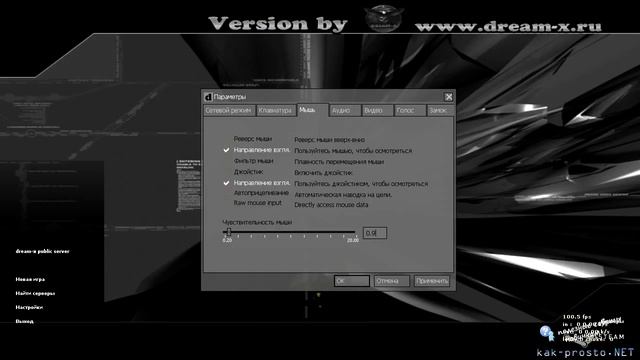Select the Мышь tab
The height and width of the screenshot is (360, 640).
click(313, 110)
